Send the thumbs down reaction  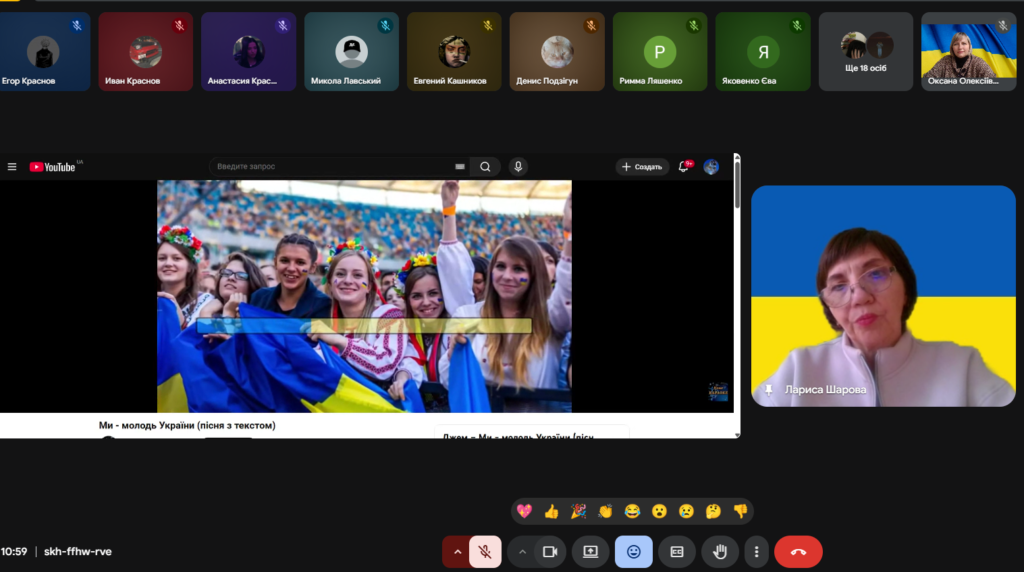[x=740, y=511]
